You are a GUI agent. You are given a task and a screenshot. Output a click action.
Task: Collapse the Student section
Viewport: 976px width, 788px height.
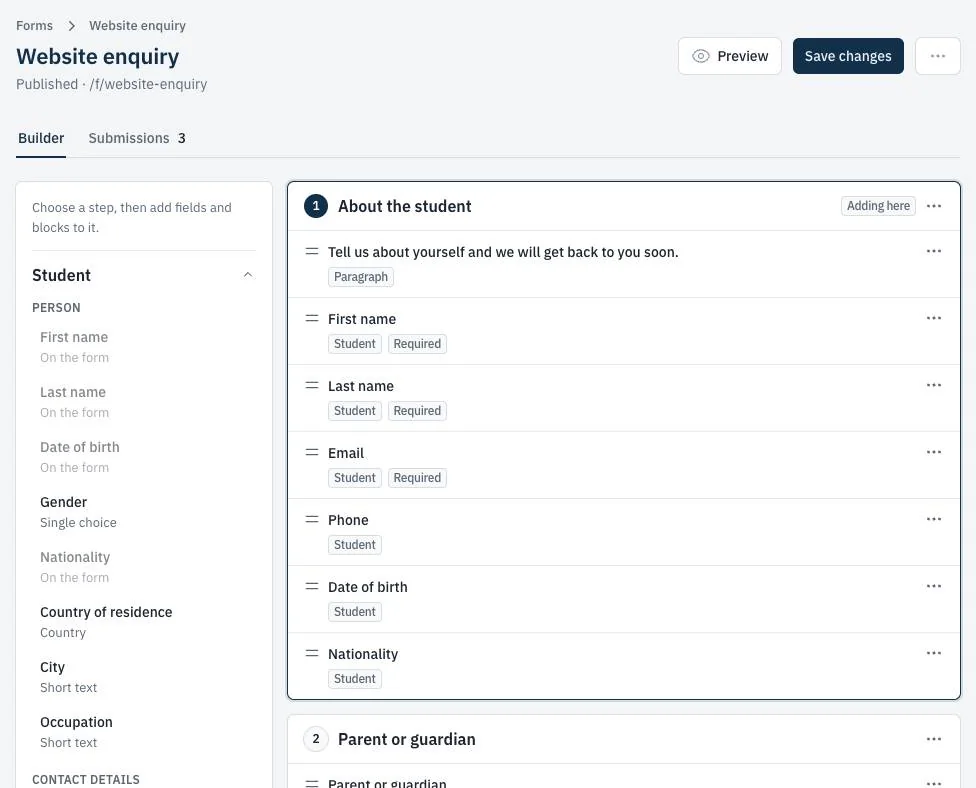point(248,275)
